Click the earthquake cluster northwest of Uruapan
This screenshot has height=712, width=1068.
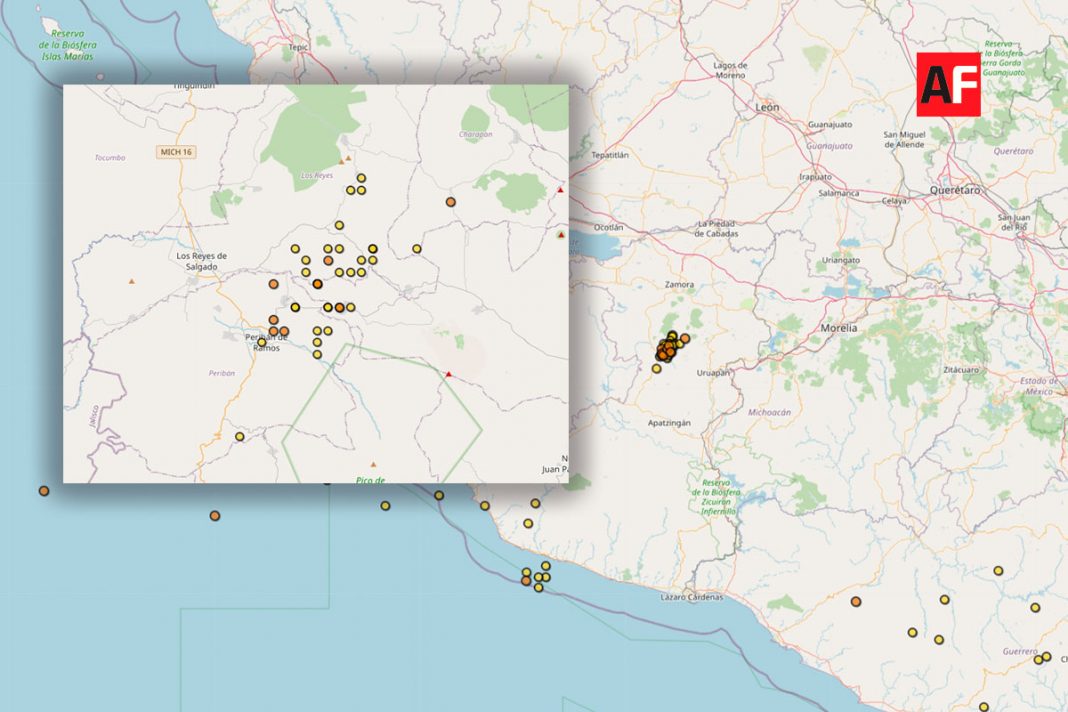coord(668,347)
